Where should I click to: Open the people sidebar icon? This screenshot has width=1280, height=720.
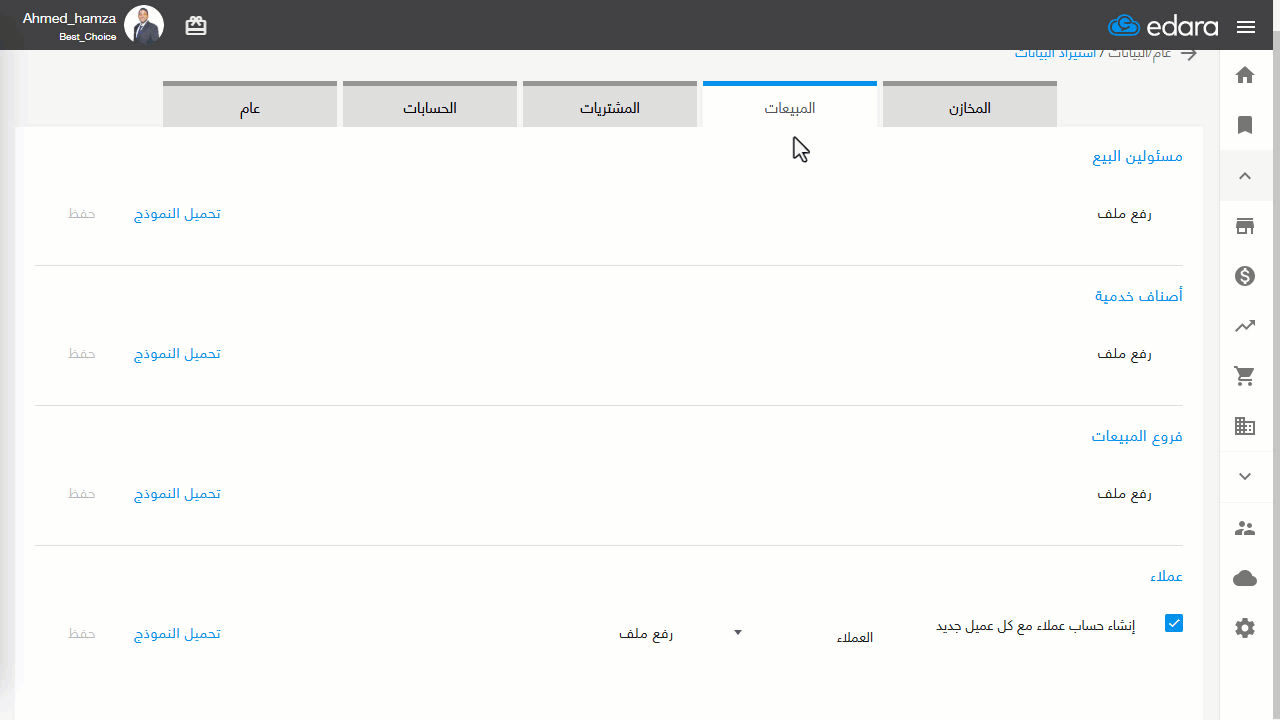tap(1245, 528)
